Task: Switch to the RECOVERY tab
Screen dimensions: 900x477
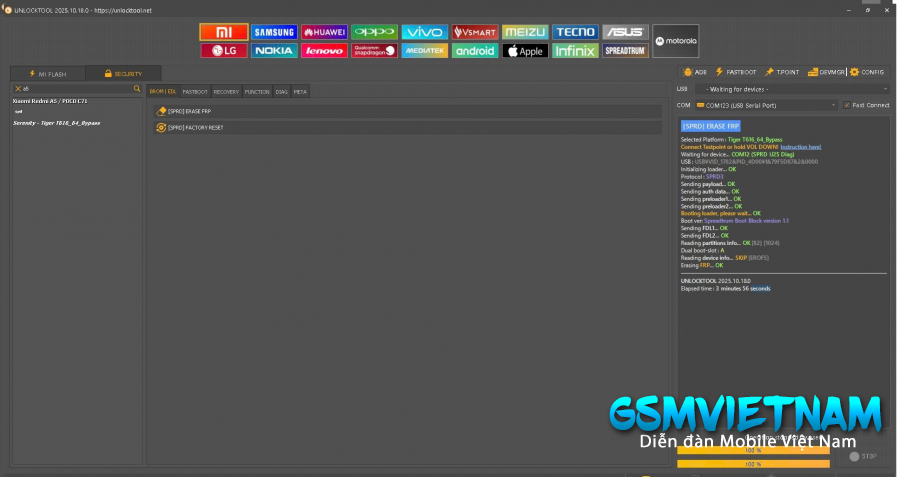Action: (226, 91)
